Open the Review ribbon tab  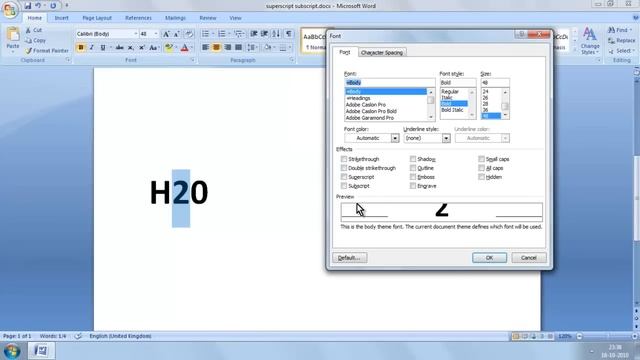point(208,18)
